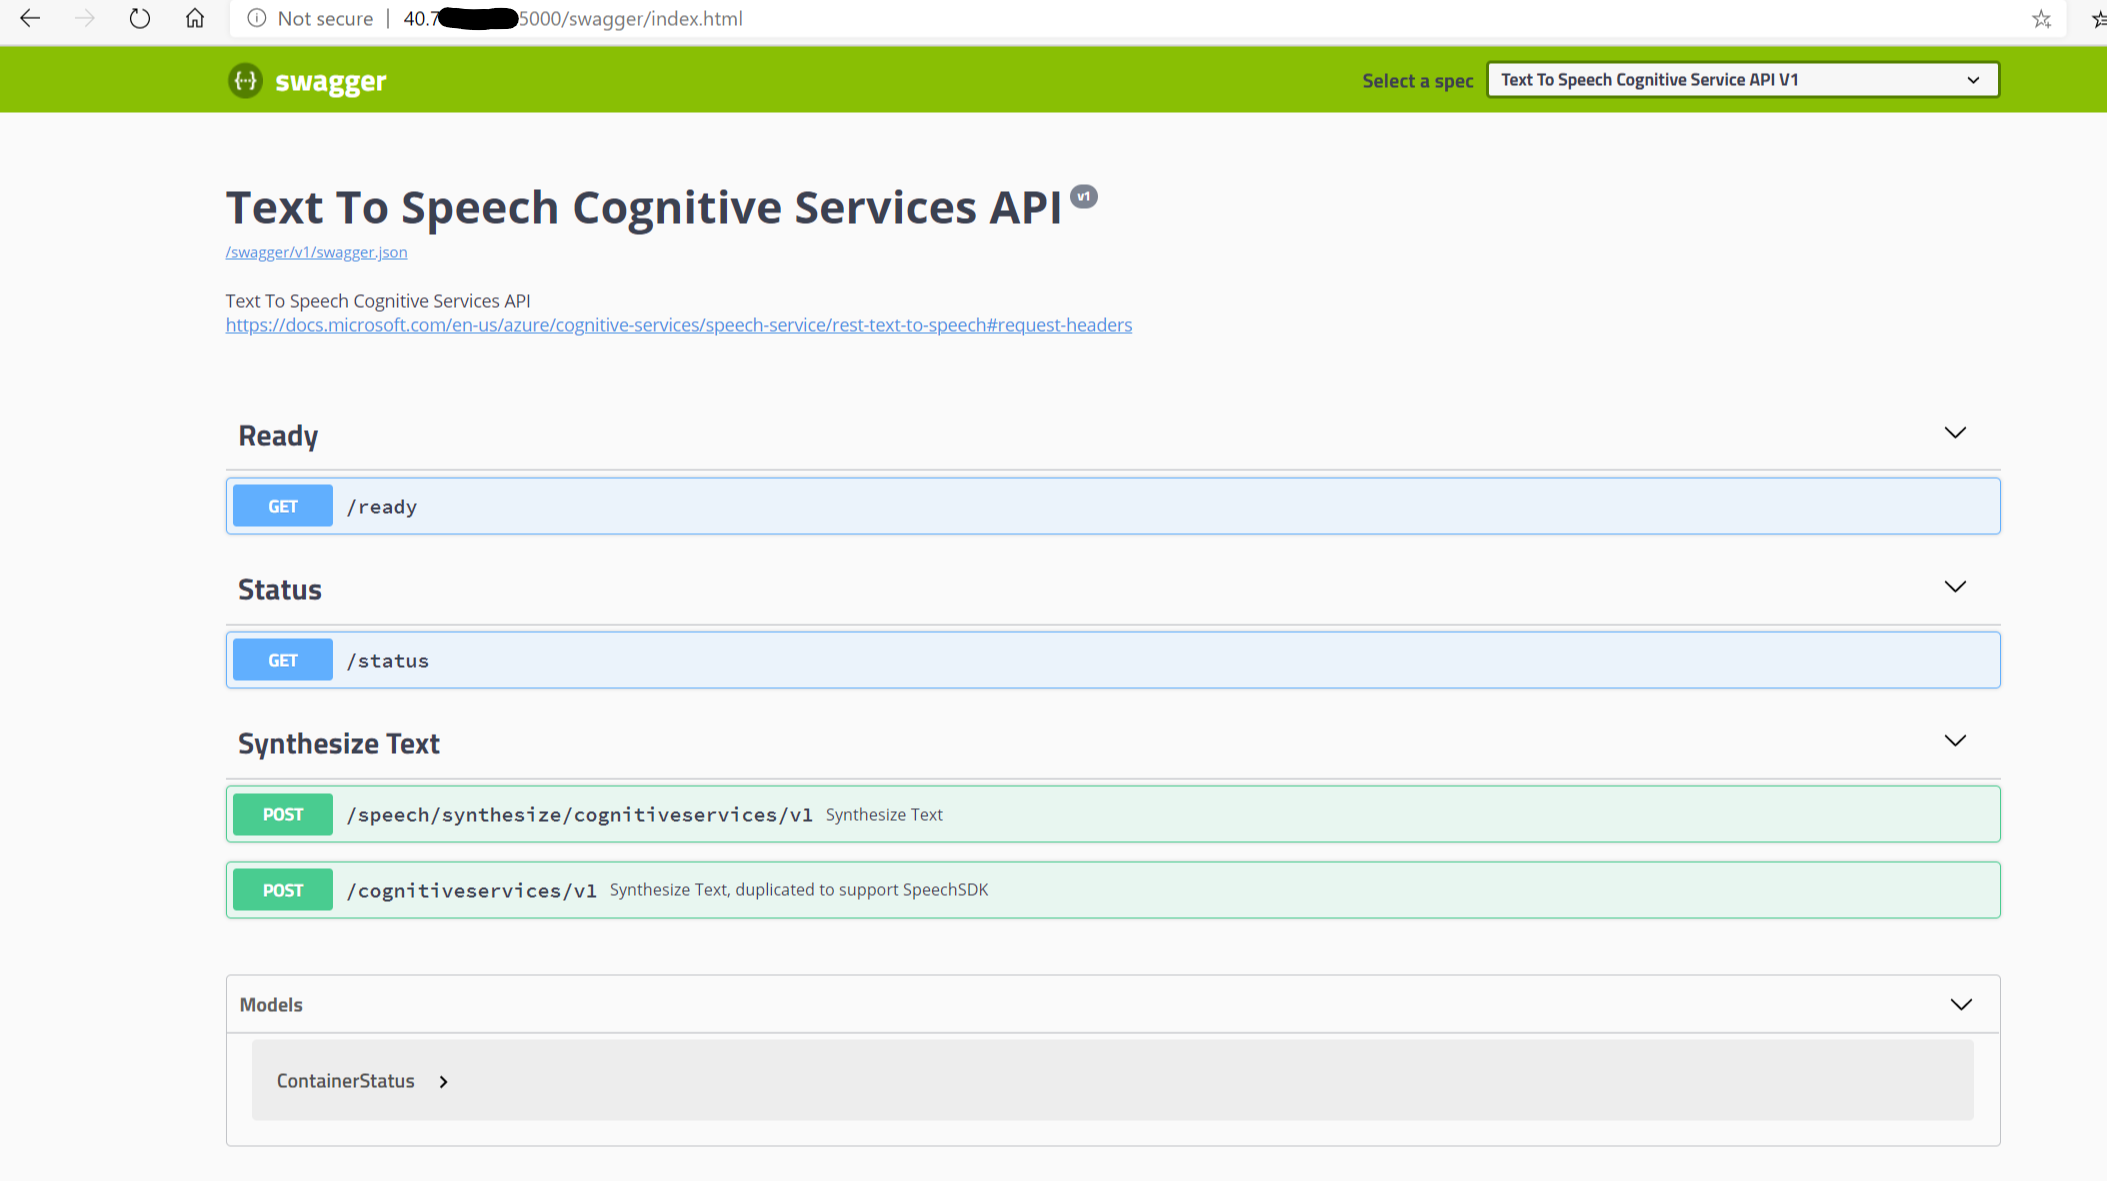Click the bookmark star icon
The height and width of the screenshot is (1181, 2107).
pyautogui.click(x=2041, y=18)
